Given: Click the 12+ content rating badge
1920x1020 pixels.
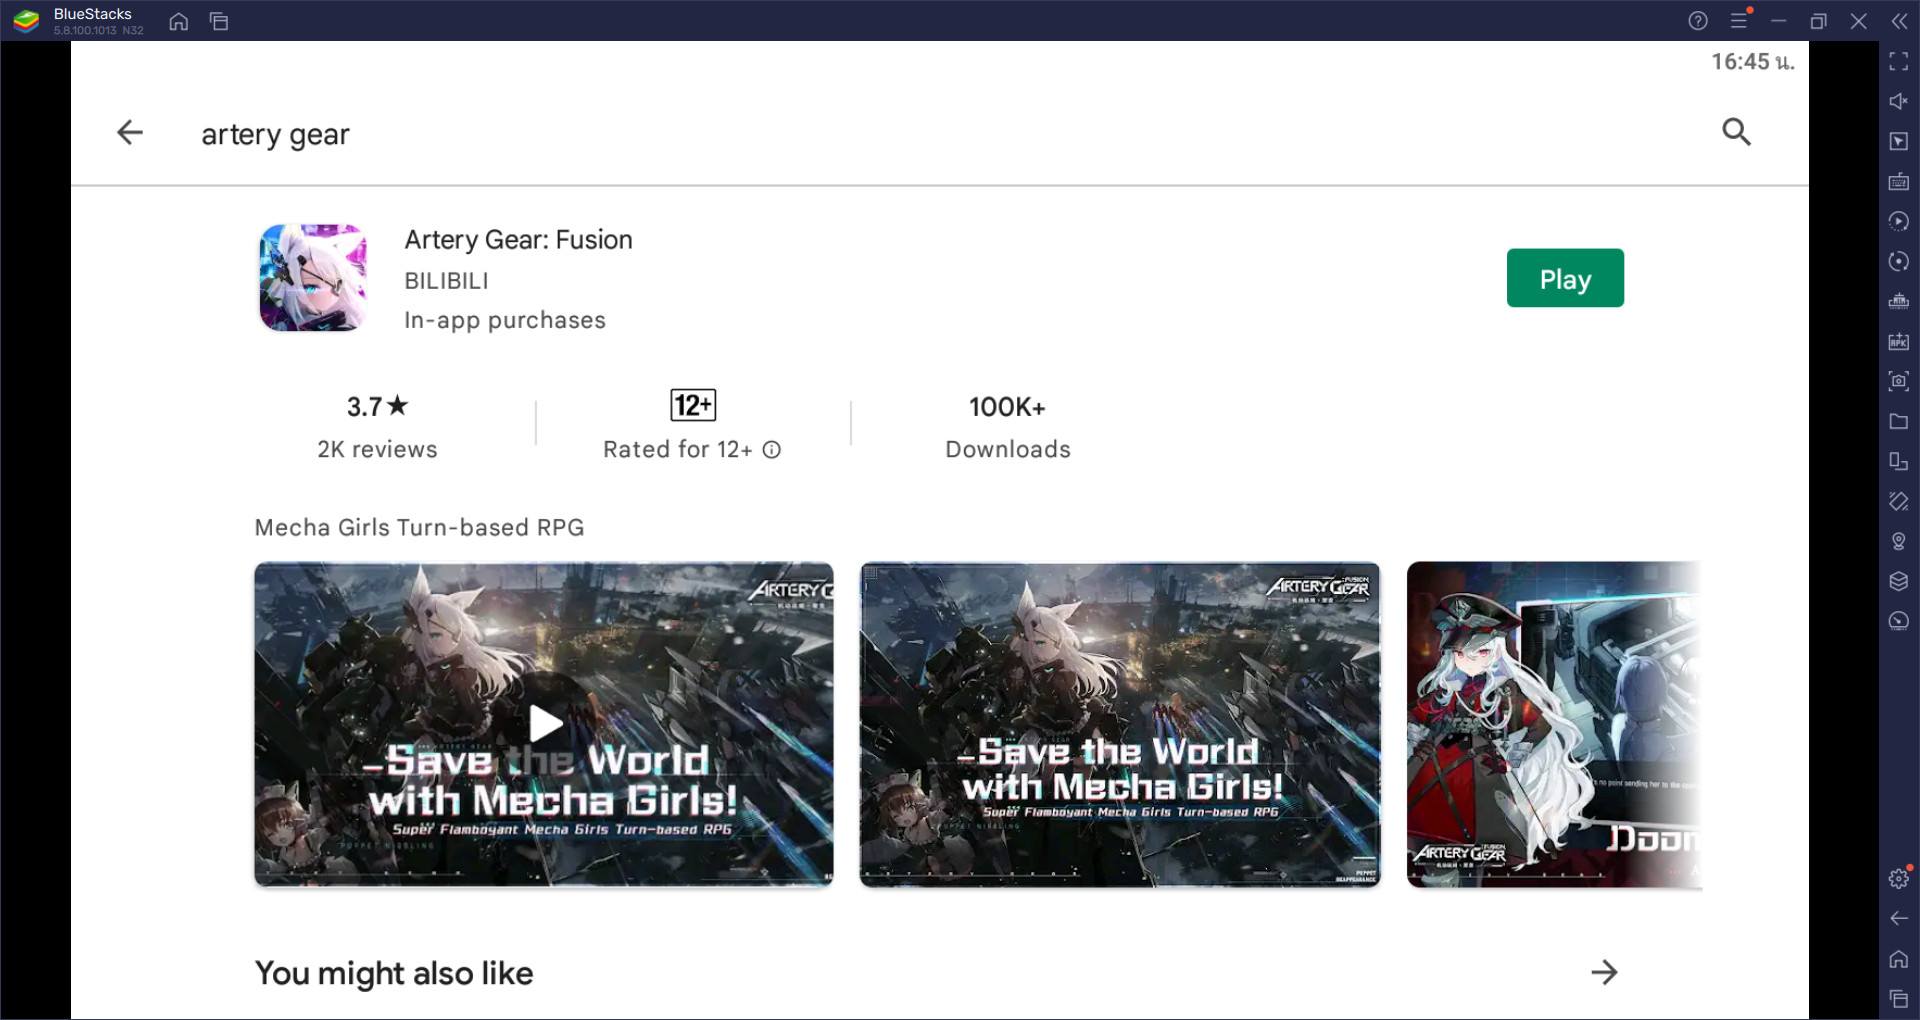Looking at the screenshot, I should (693, 405).
